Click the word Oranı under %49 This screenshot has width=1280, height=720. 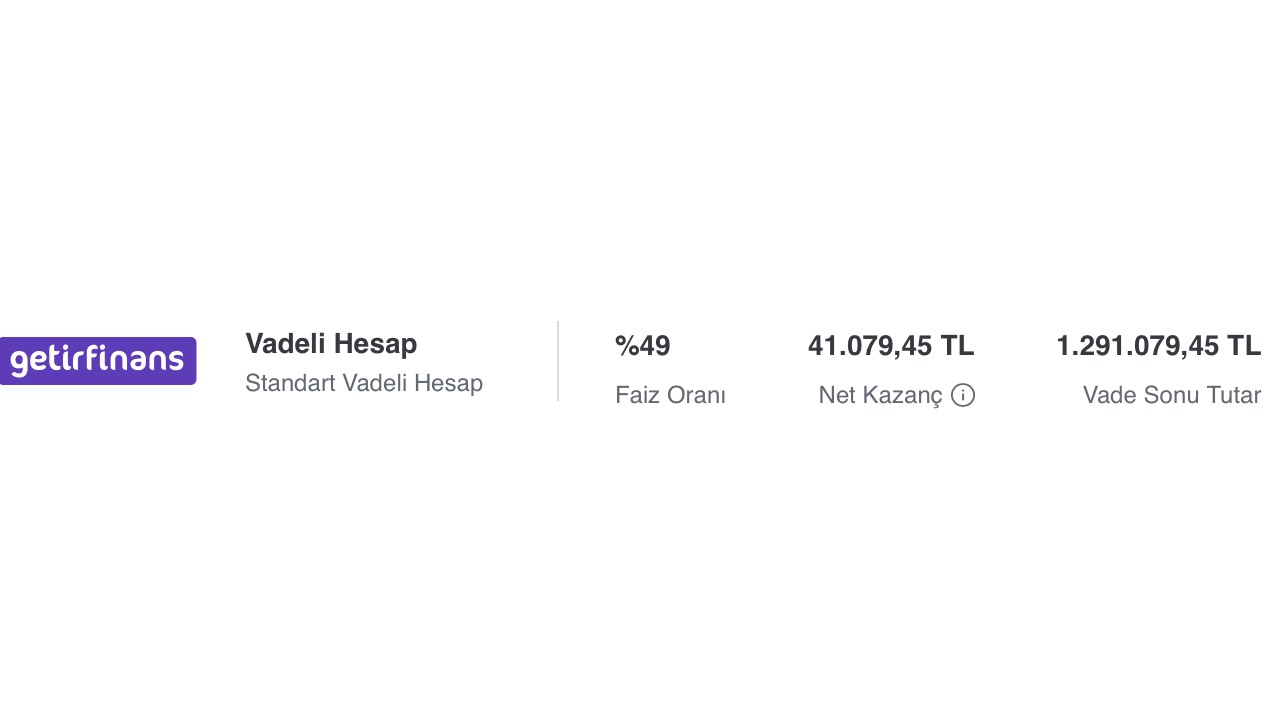coord(697,395)
